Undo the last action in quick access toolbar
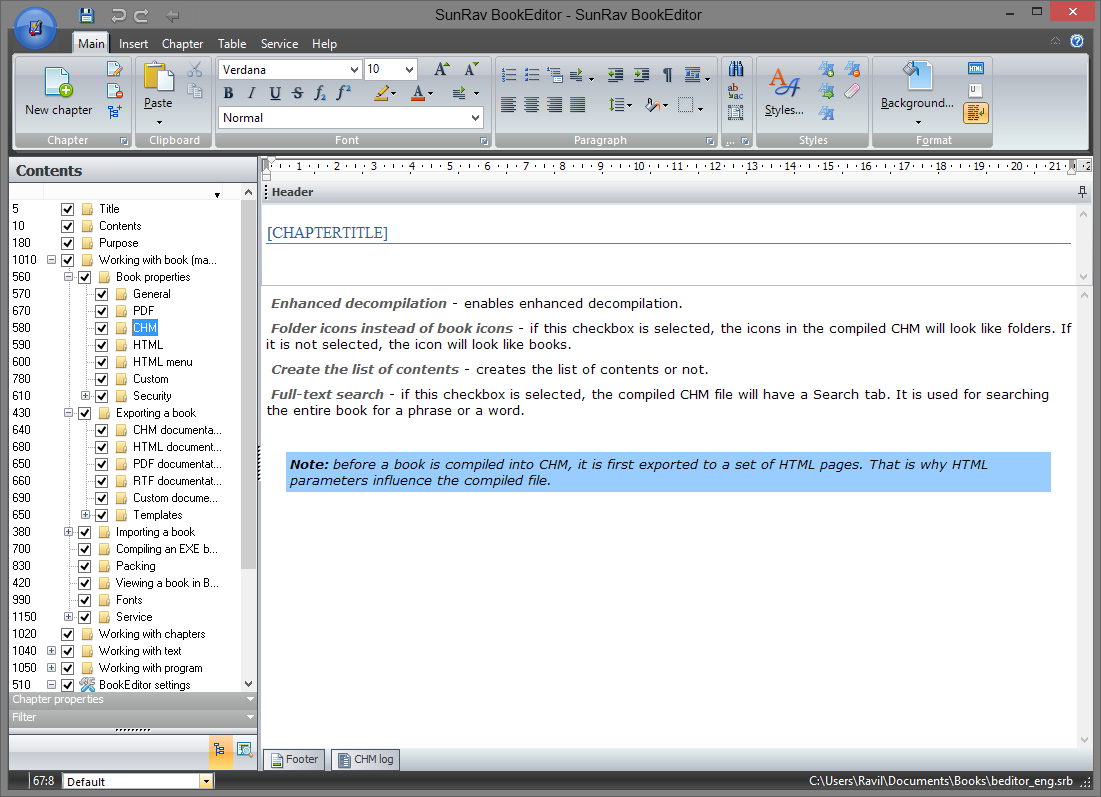Image resolution: width=1101 pixels, height=797 pixels. [x=118, y=15]
